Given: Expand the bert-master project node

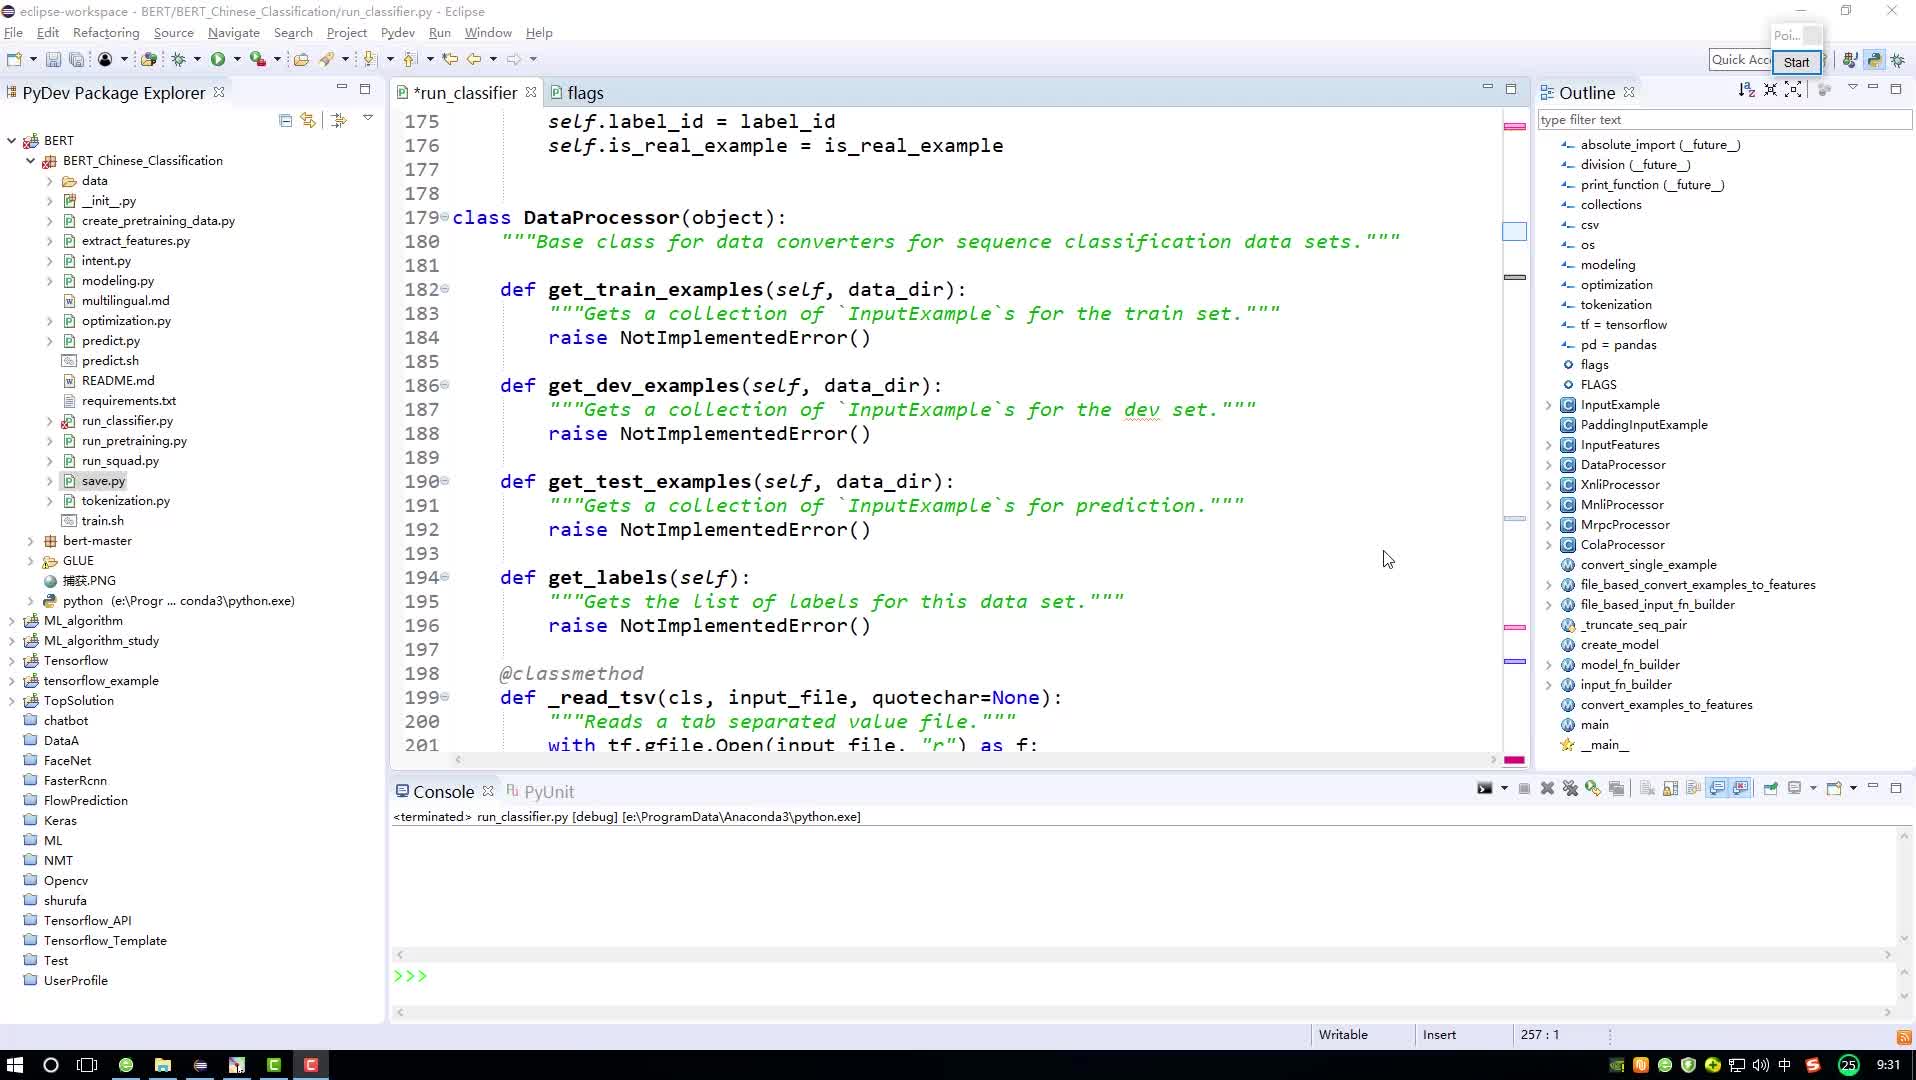Looking at the screenshot, I should pyautogui.click(x=31, y=541).
